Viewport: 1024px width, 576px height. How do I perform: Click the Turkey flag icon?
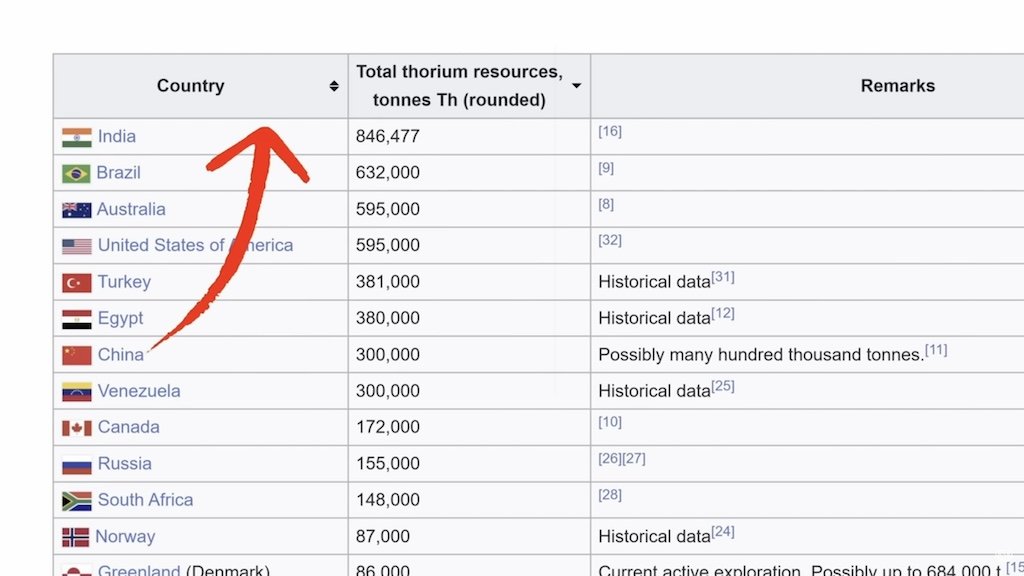tap(76, 283)
